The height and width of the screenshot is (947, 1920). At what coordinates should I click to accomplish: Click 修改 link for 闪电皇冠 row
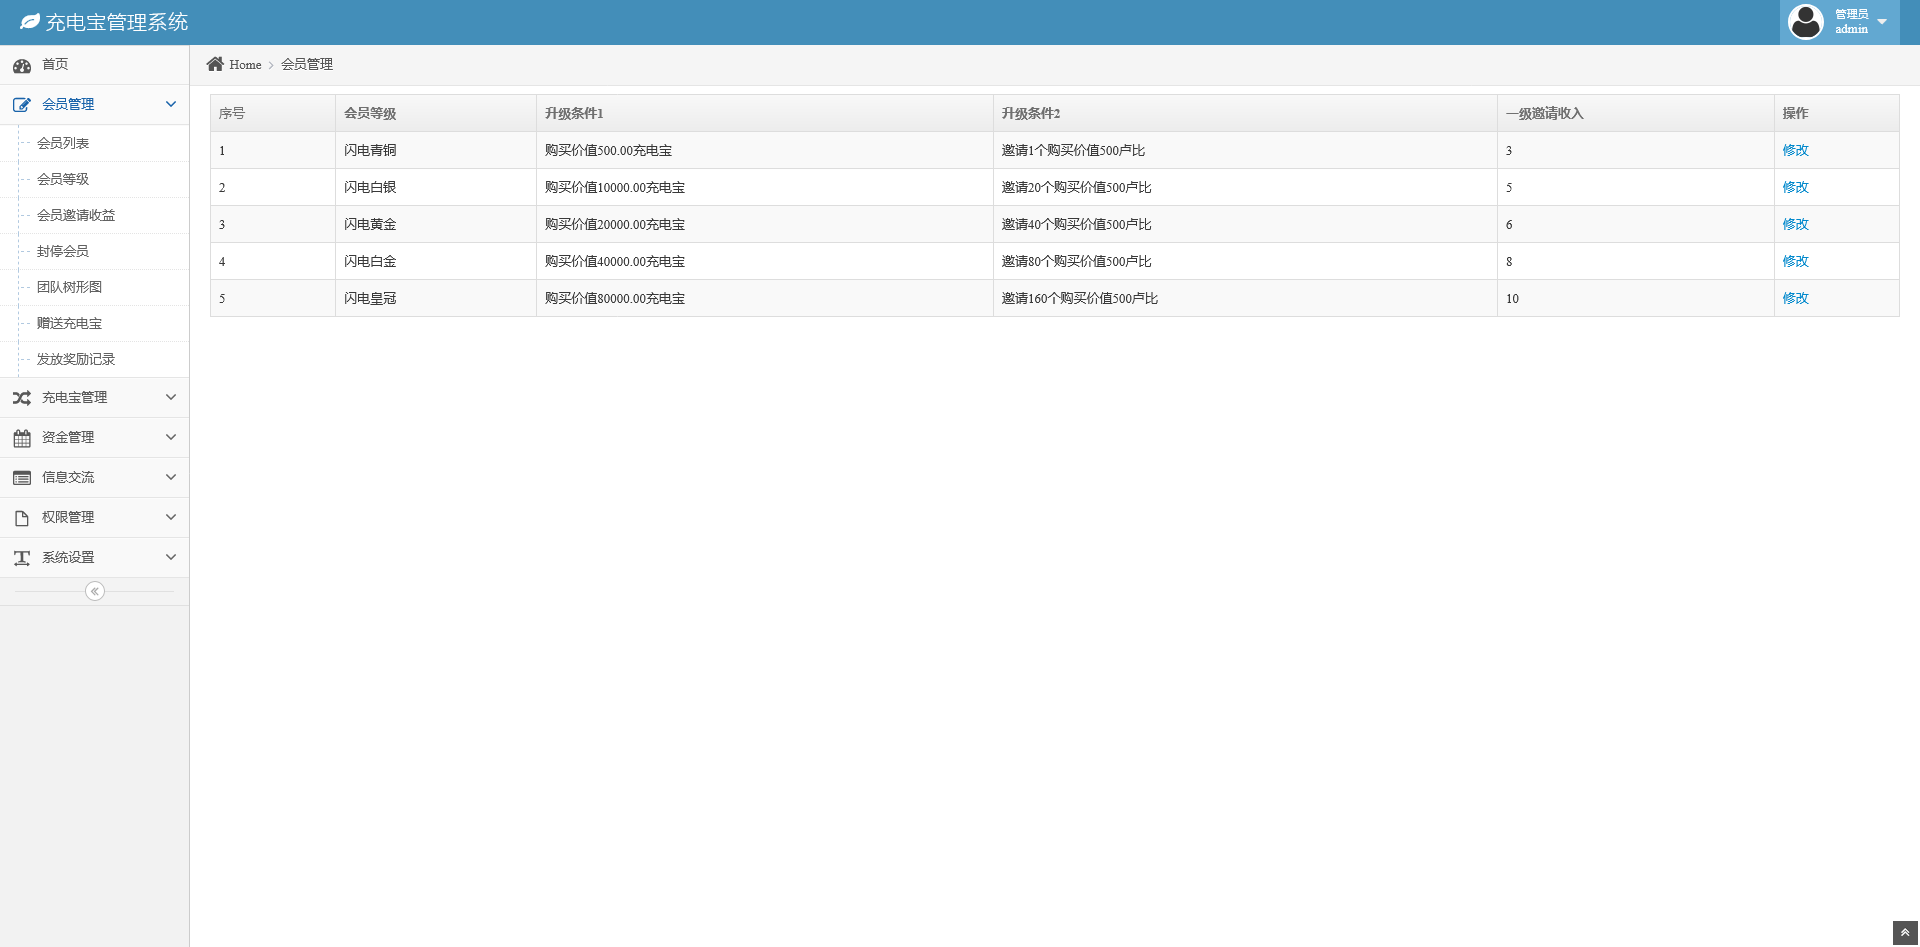pyautogui.click(x=1795, y=298)
